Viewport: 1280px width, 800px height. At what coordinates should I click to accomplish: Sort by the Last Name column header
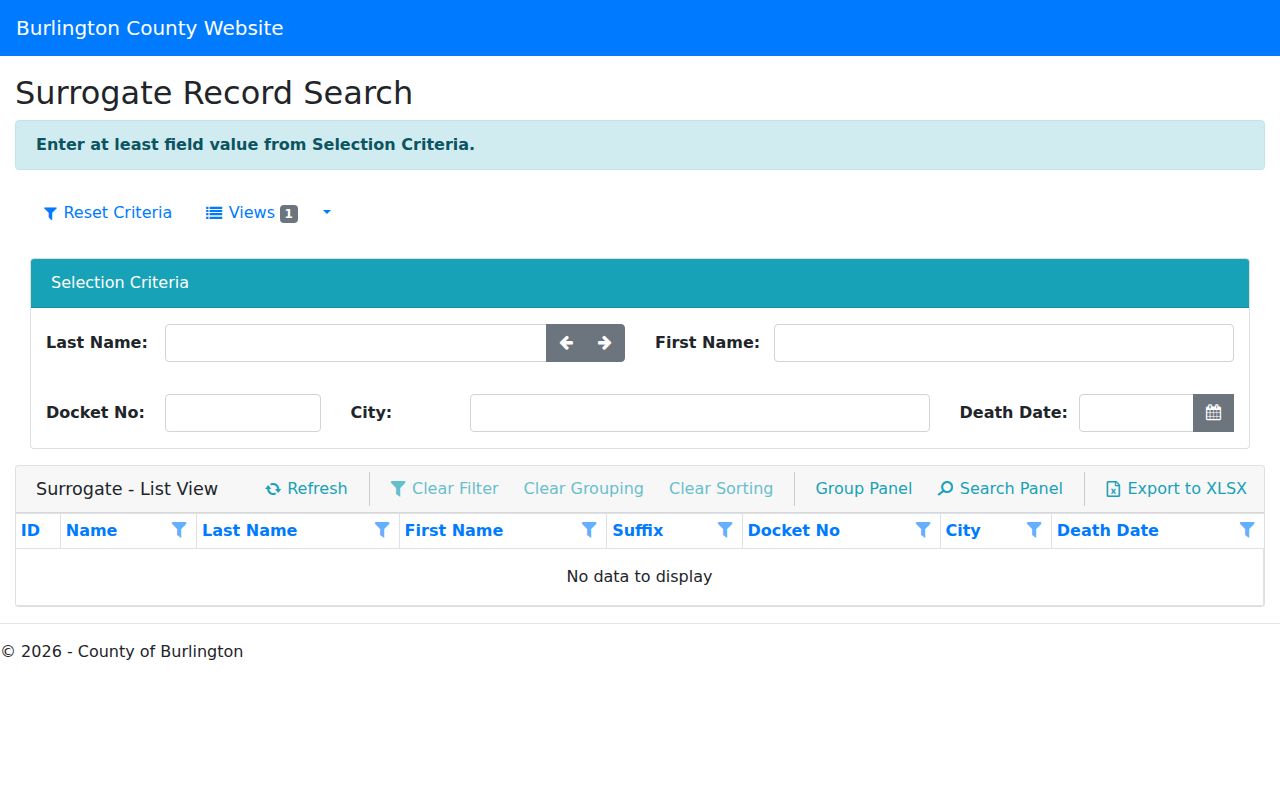coord(250,530)
